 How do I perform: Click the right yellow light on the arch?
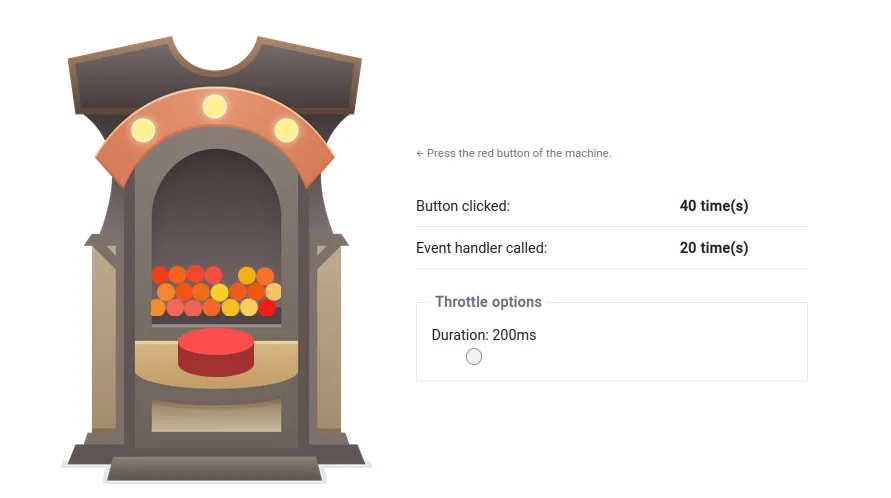286,130
